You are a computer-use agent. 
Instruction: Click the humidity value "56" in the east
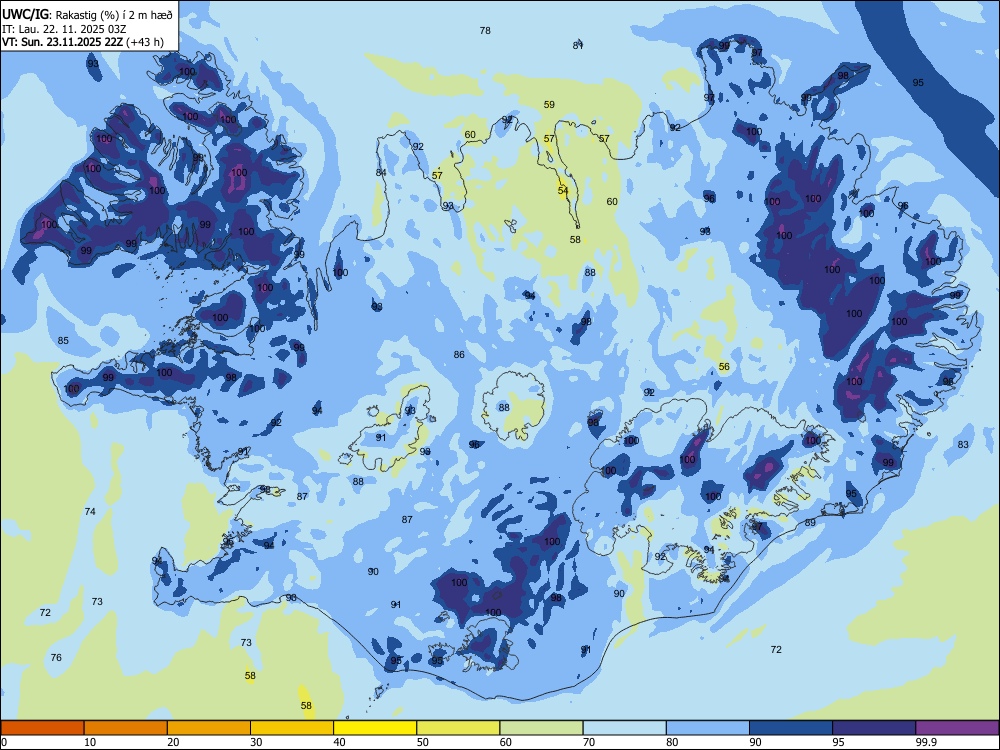point(724,367)
